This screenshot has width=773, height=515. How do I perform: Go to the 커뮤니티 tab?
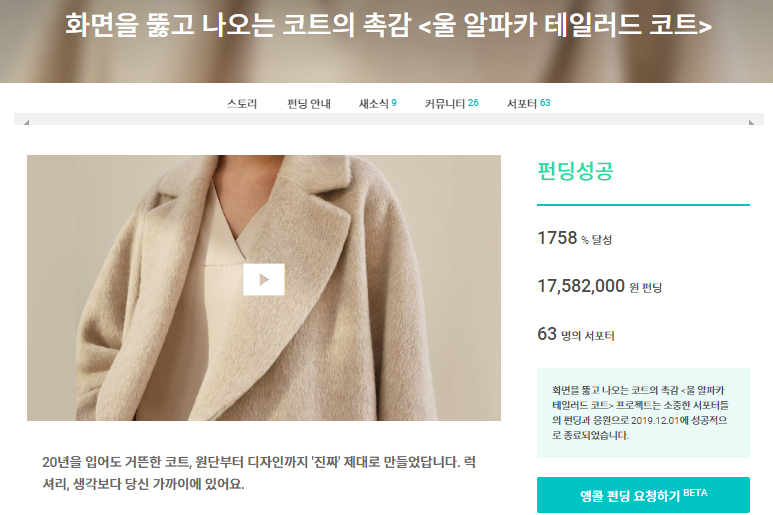click(452, 103)
